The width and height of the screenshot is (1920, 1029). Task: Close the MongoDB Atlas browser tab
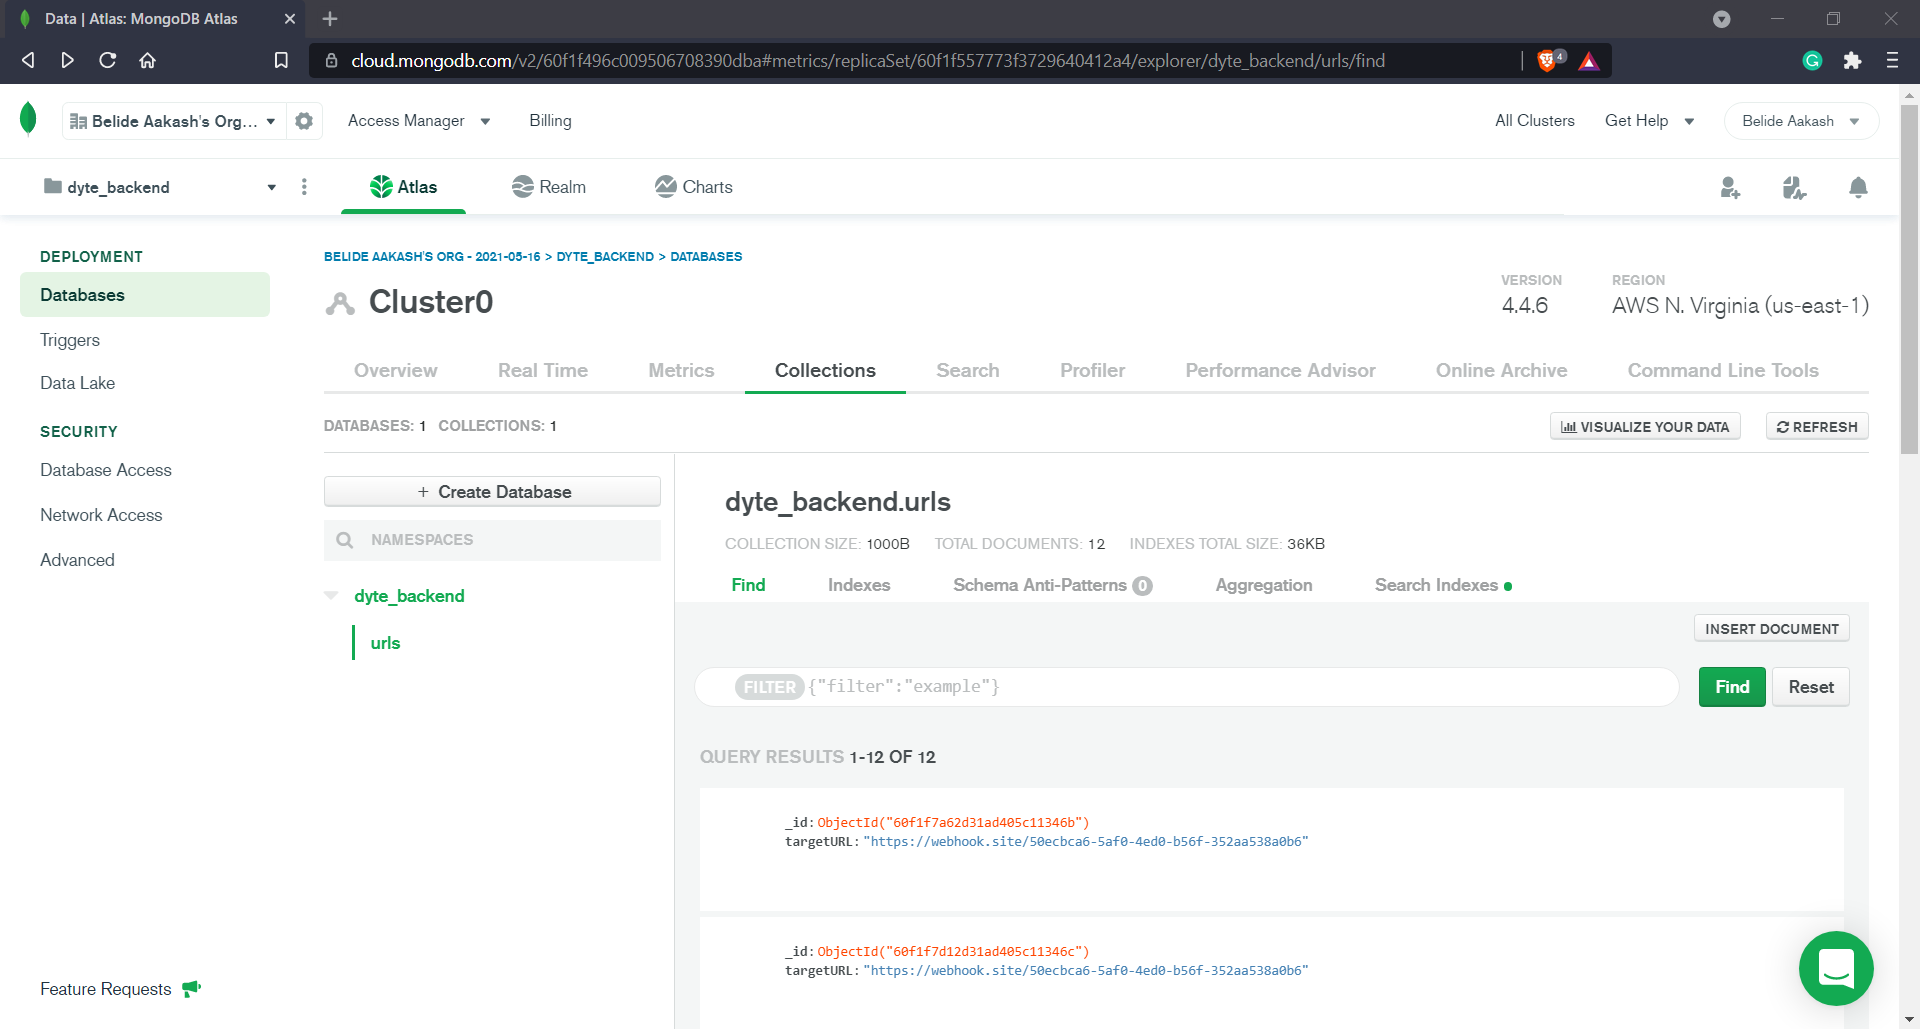pos(290,18)
